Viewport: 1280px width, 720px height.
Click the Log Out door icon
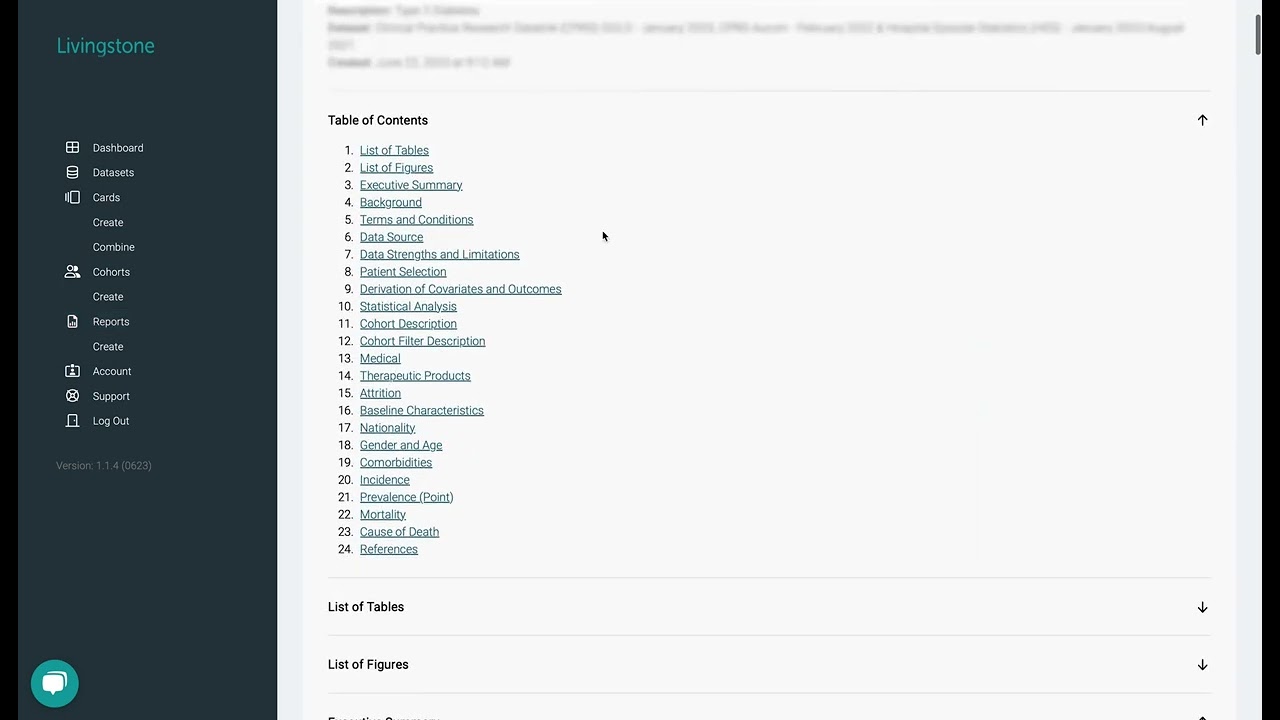pos(72,421)
